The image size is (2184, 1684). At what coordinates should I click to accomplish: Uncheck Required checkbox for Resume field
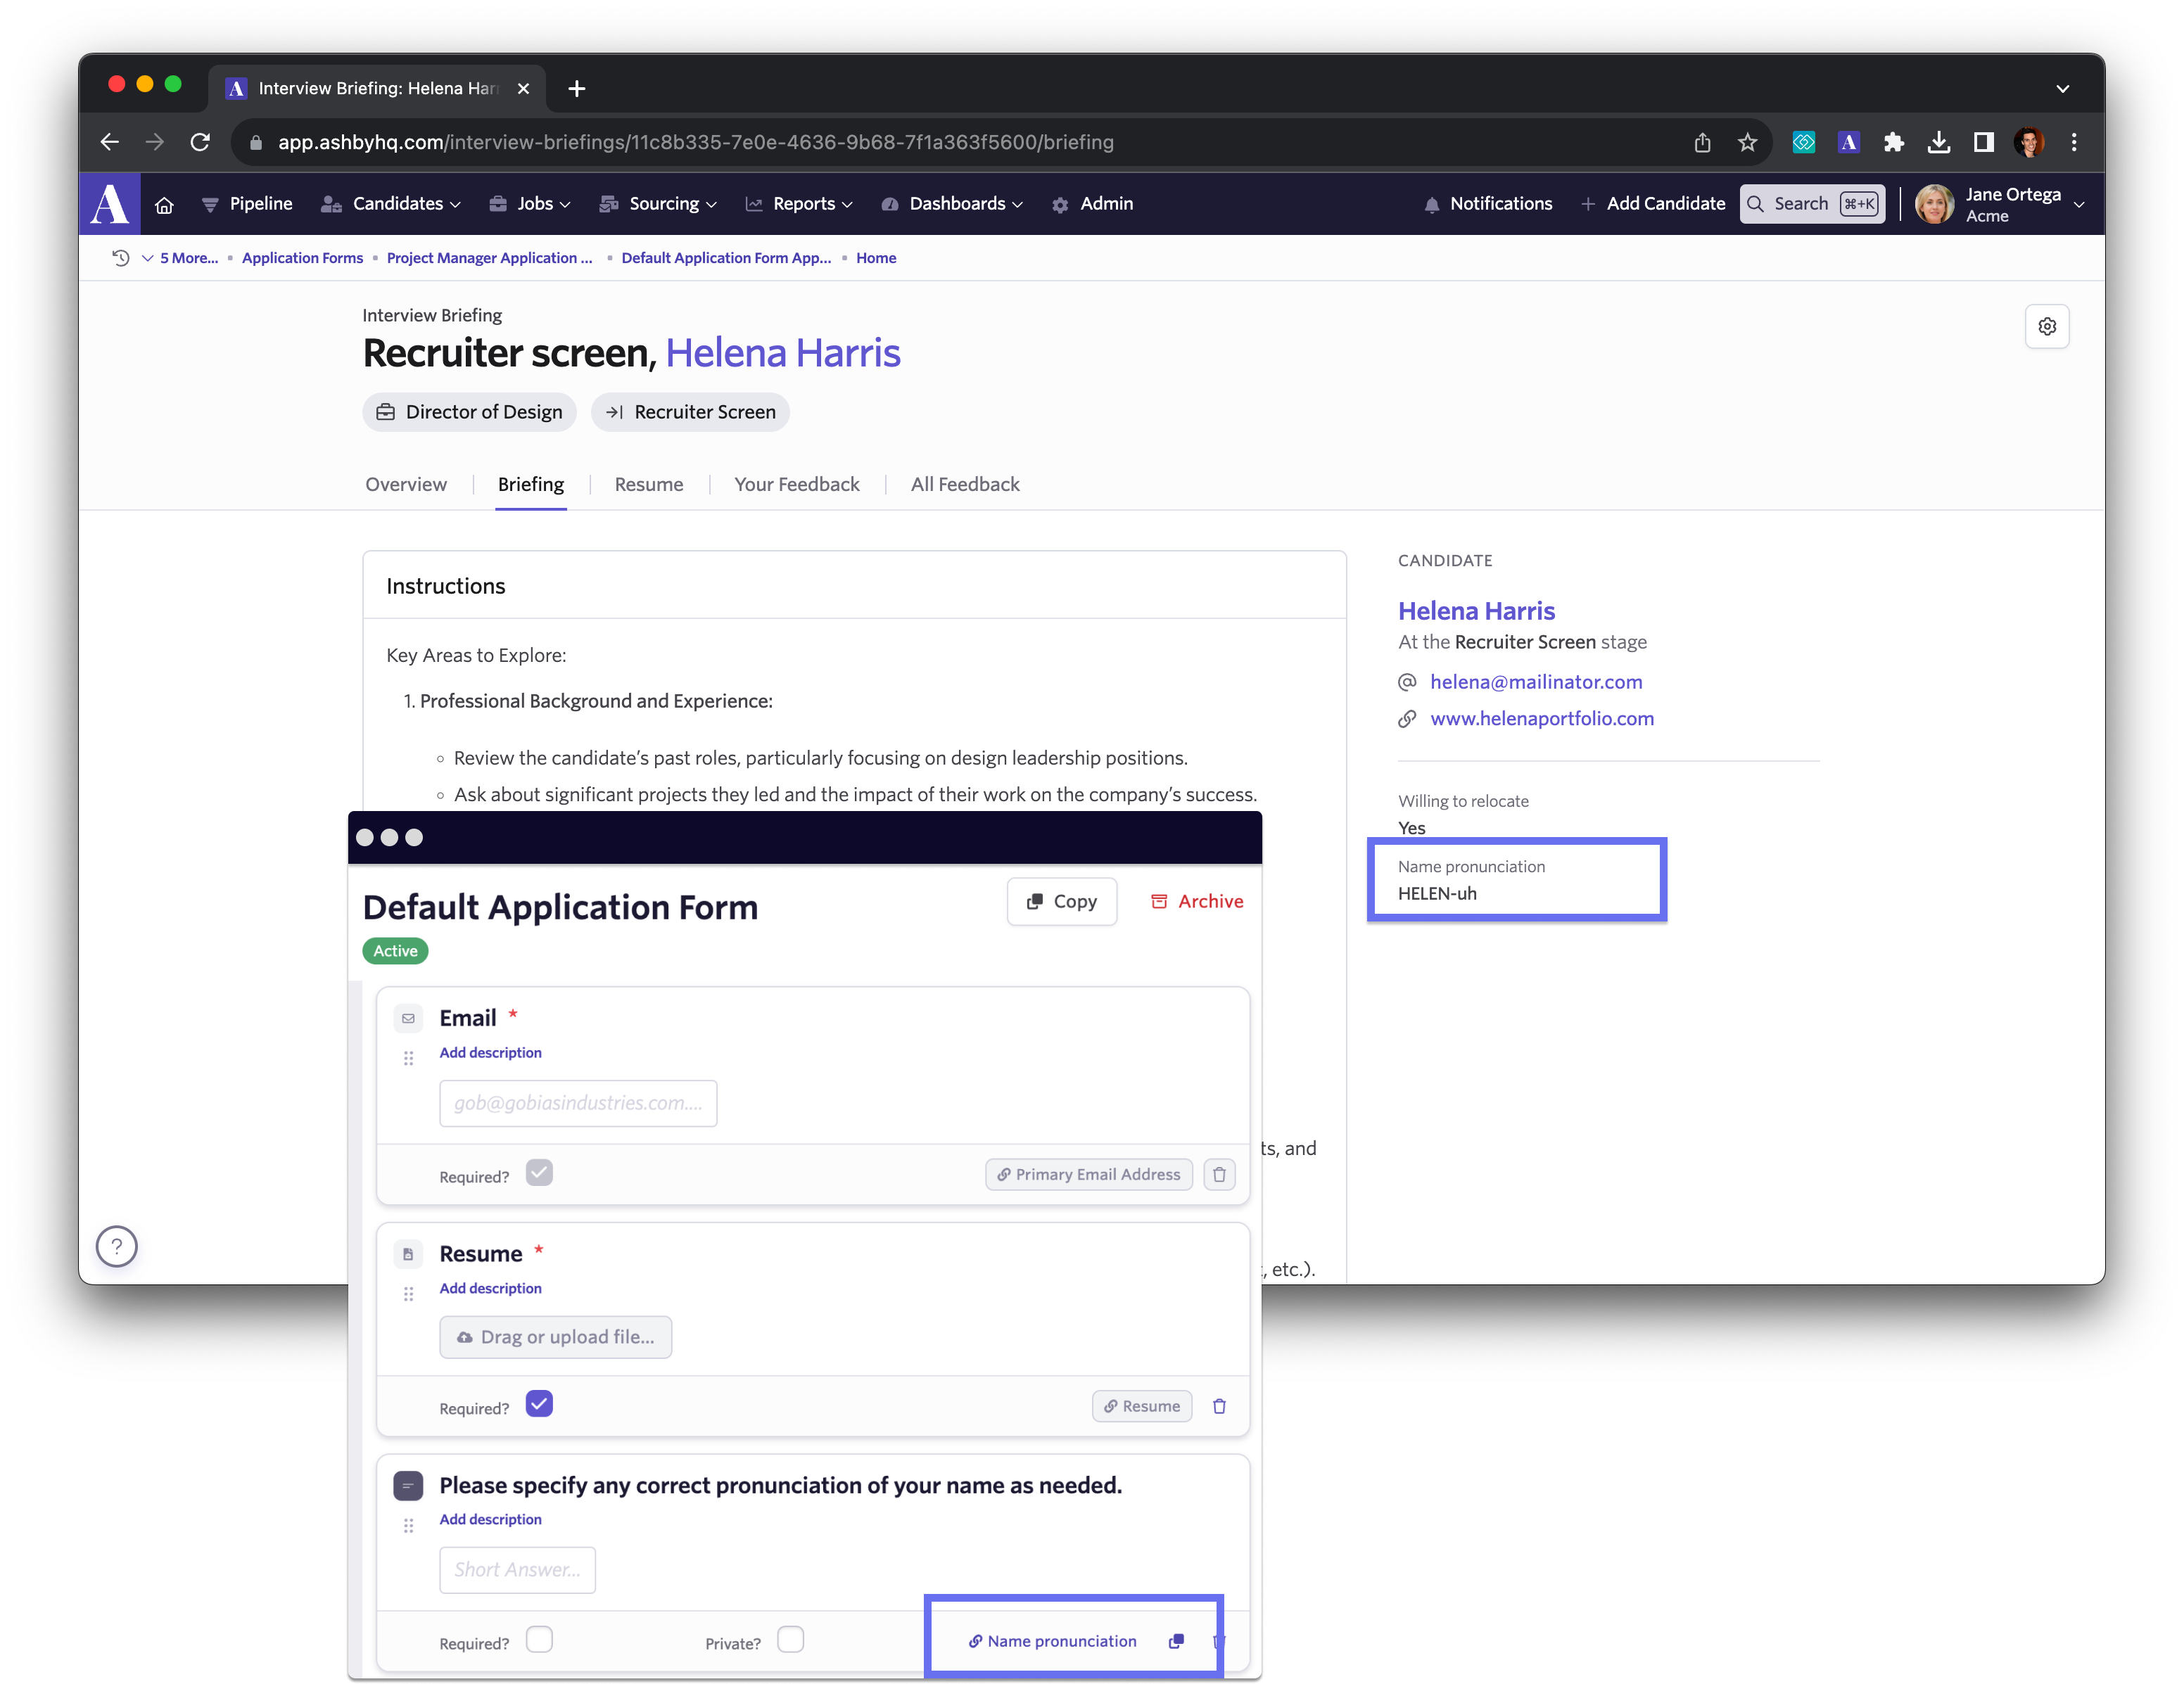click(539, 1404)
